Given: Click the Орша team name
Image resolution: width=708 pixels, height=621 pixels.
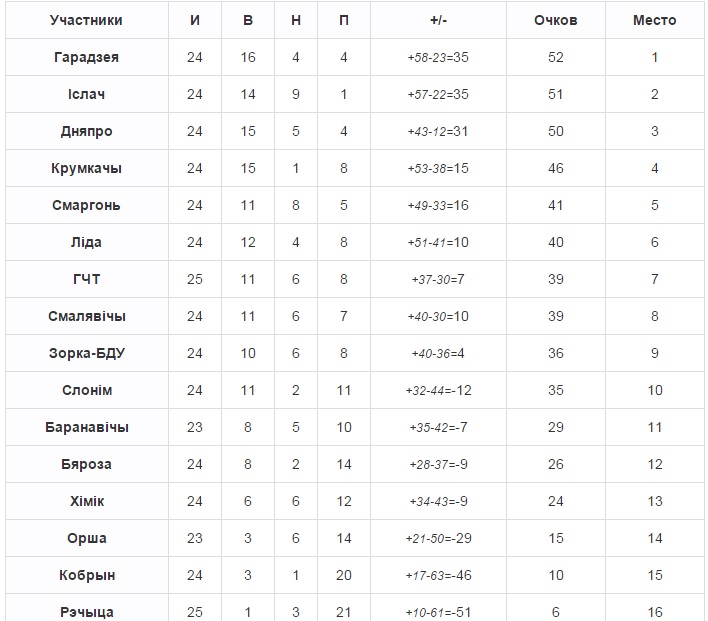Looking at the screenshot, I should coord(86,538).
